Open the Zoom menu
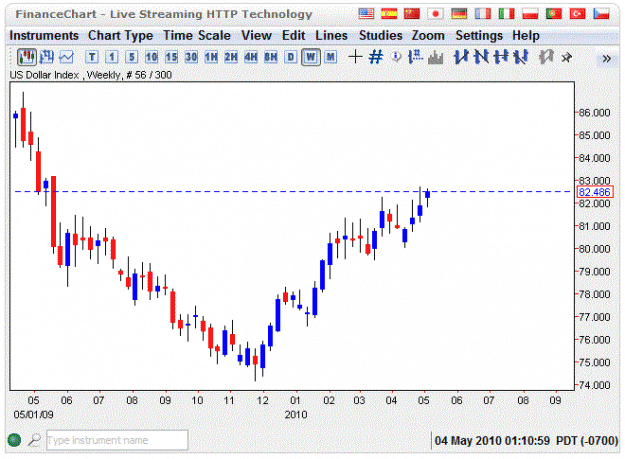 428,35
